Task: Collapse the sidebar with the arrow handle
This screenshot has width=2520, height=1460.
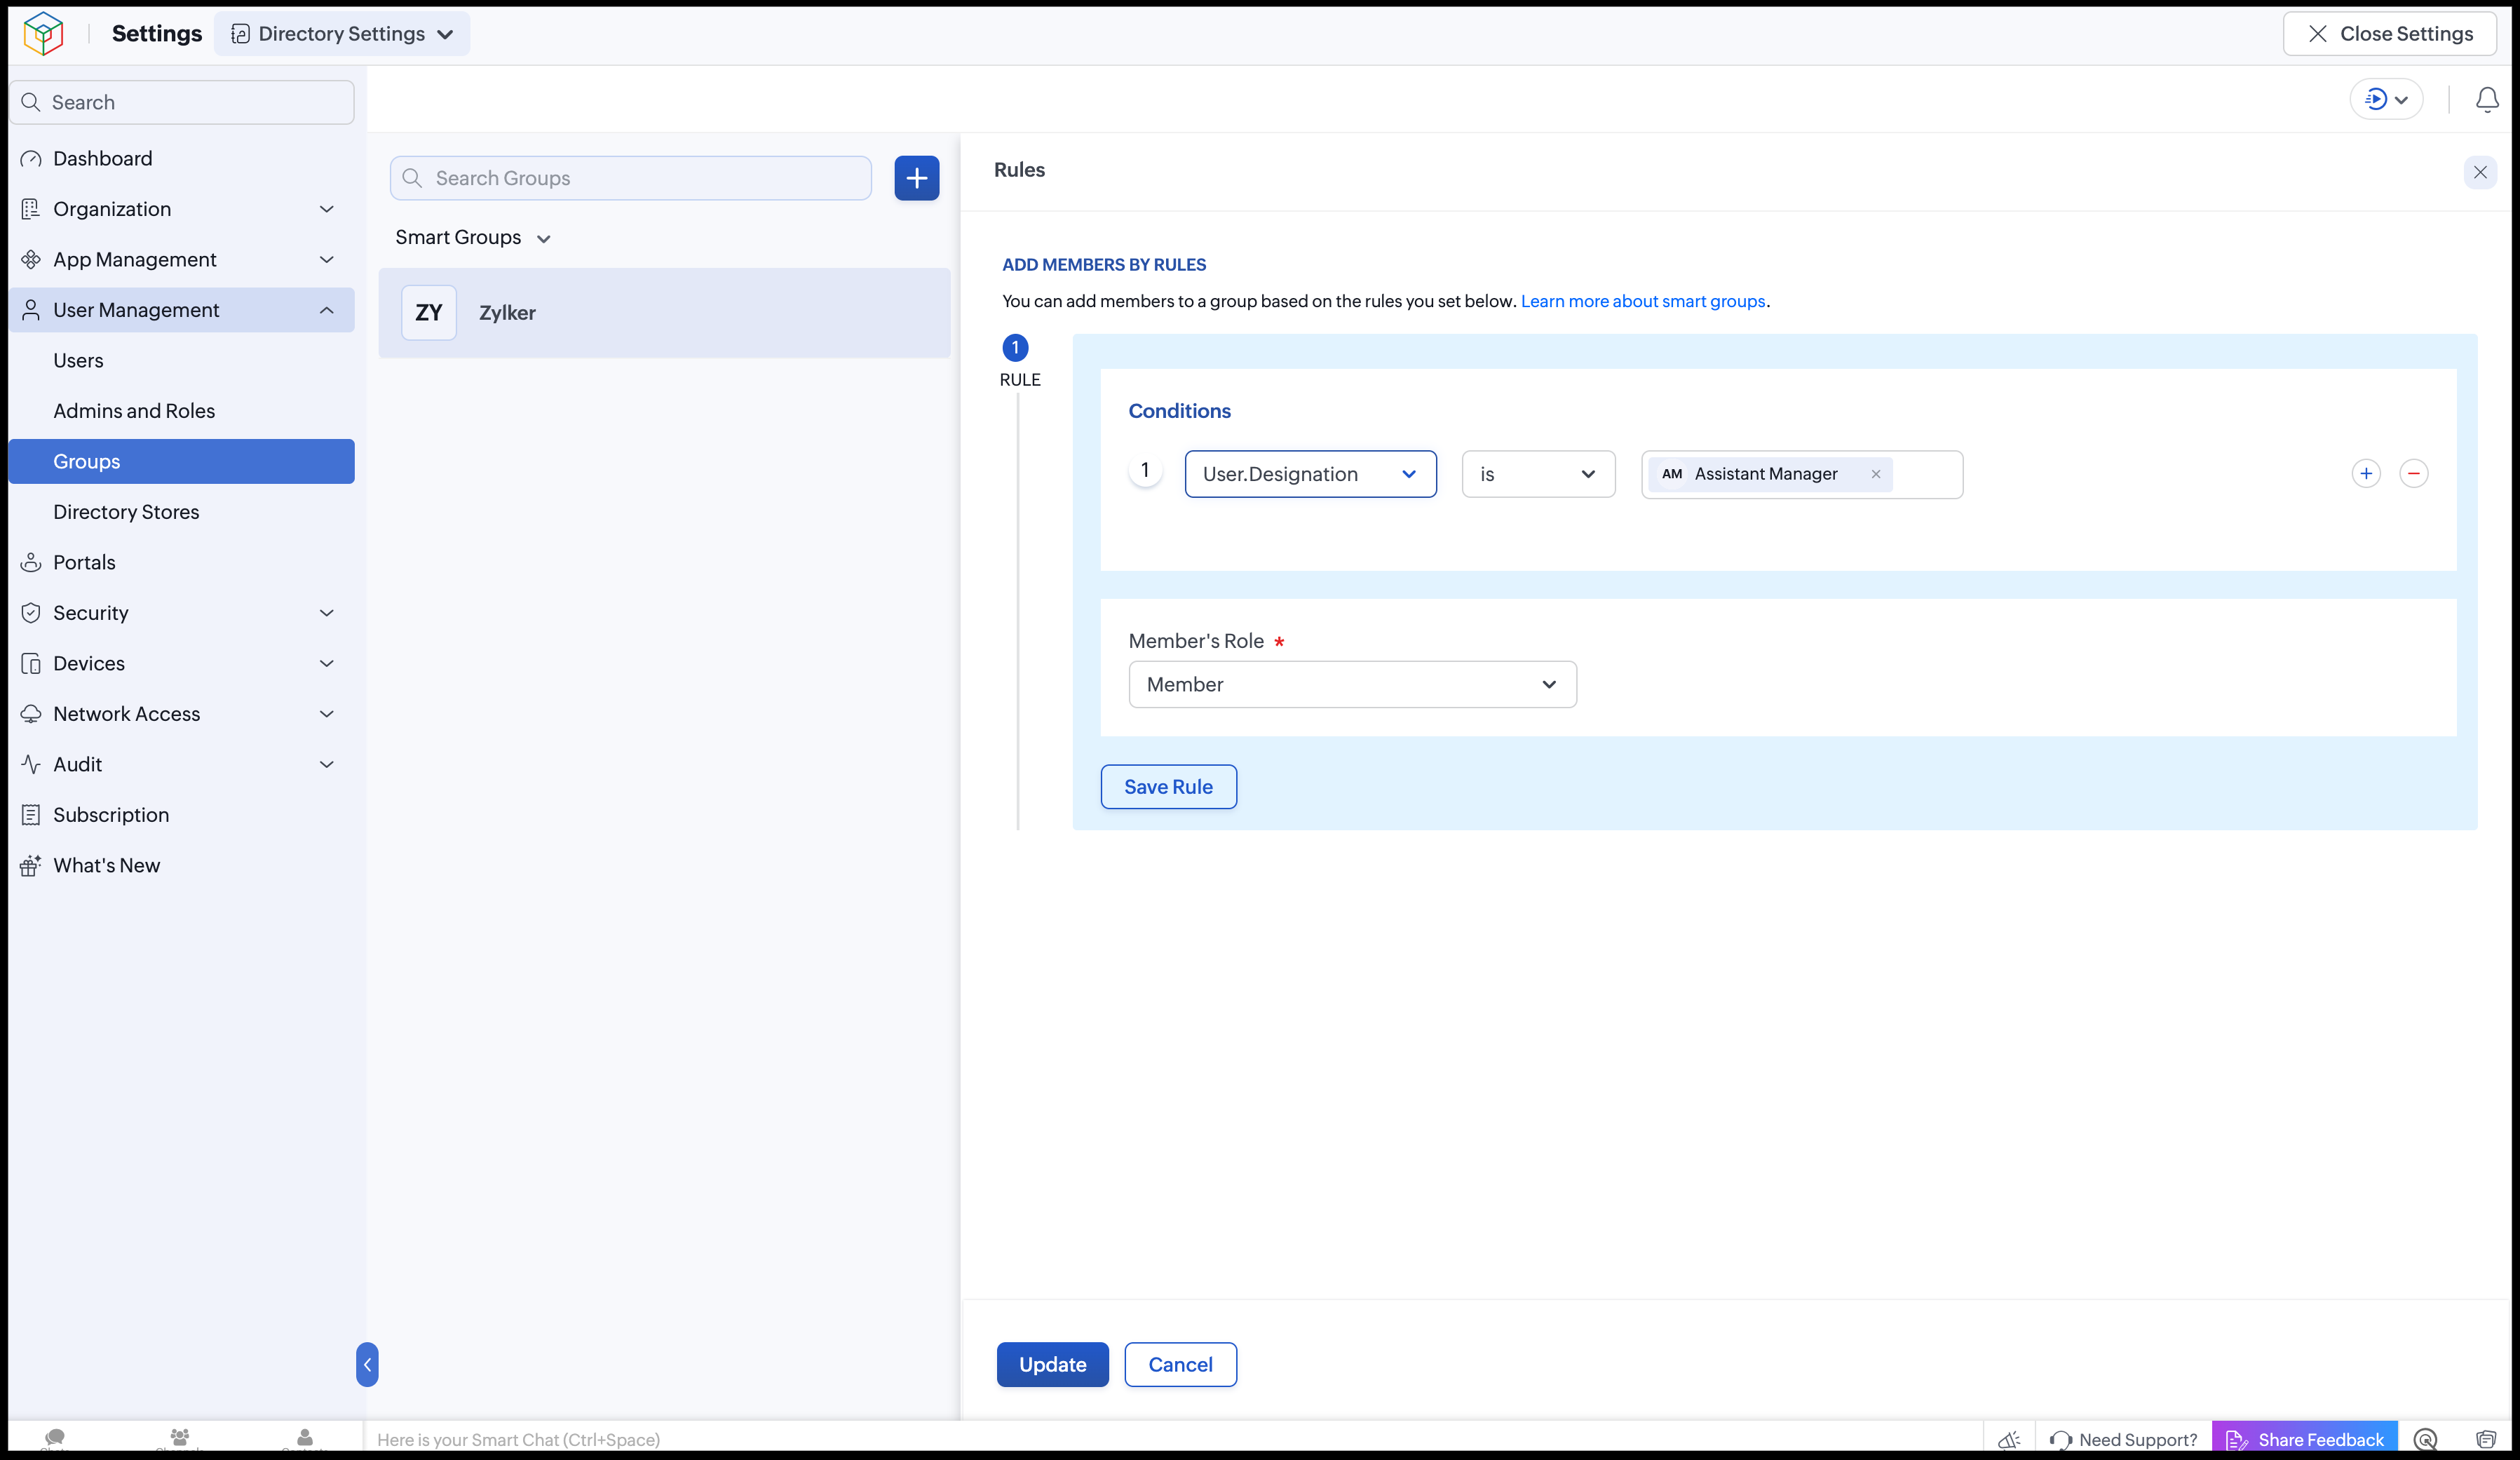Action: [x=367, y=1364]
